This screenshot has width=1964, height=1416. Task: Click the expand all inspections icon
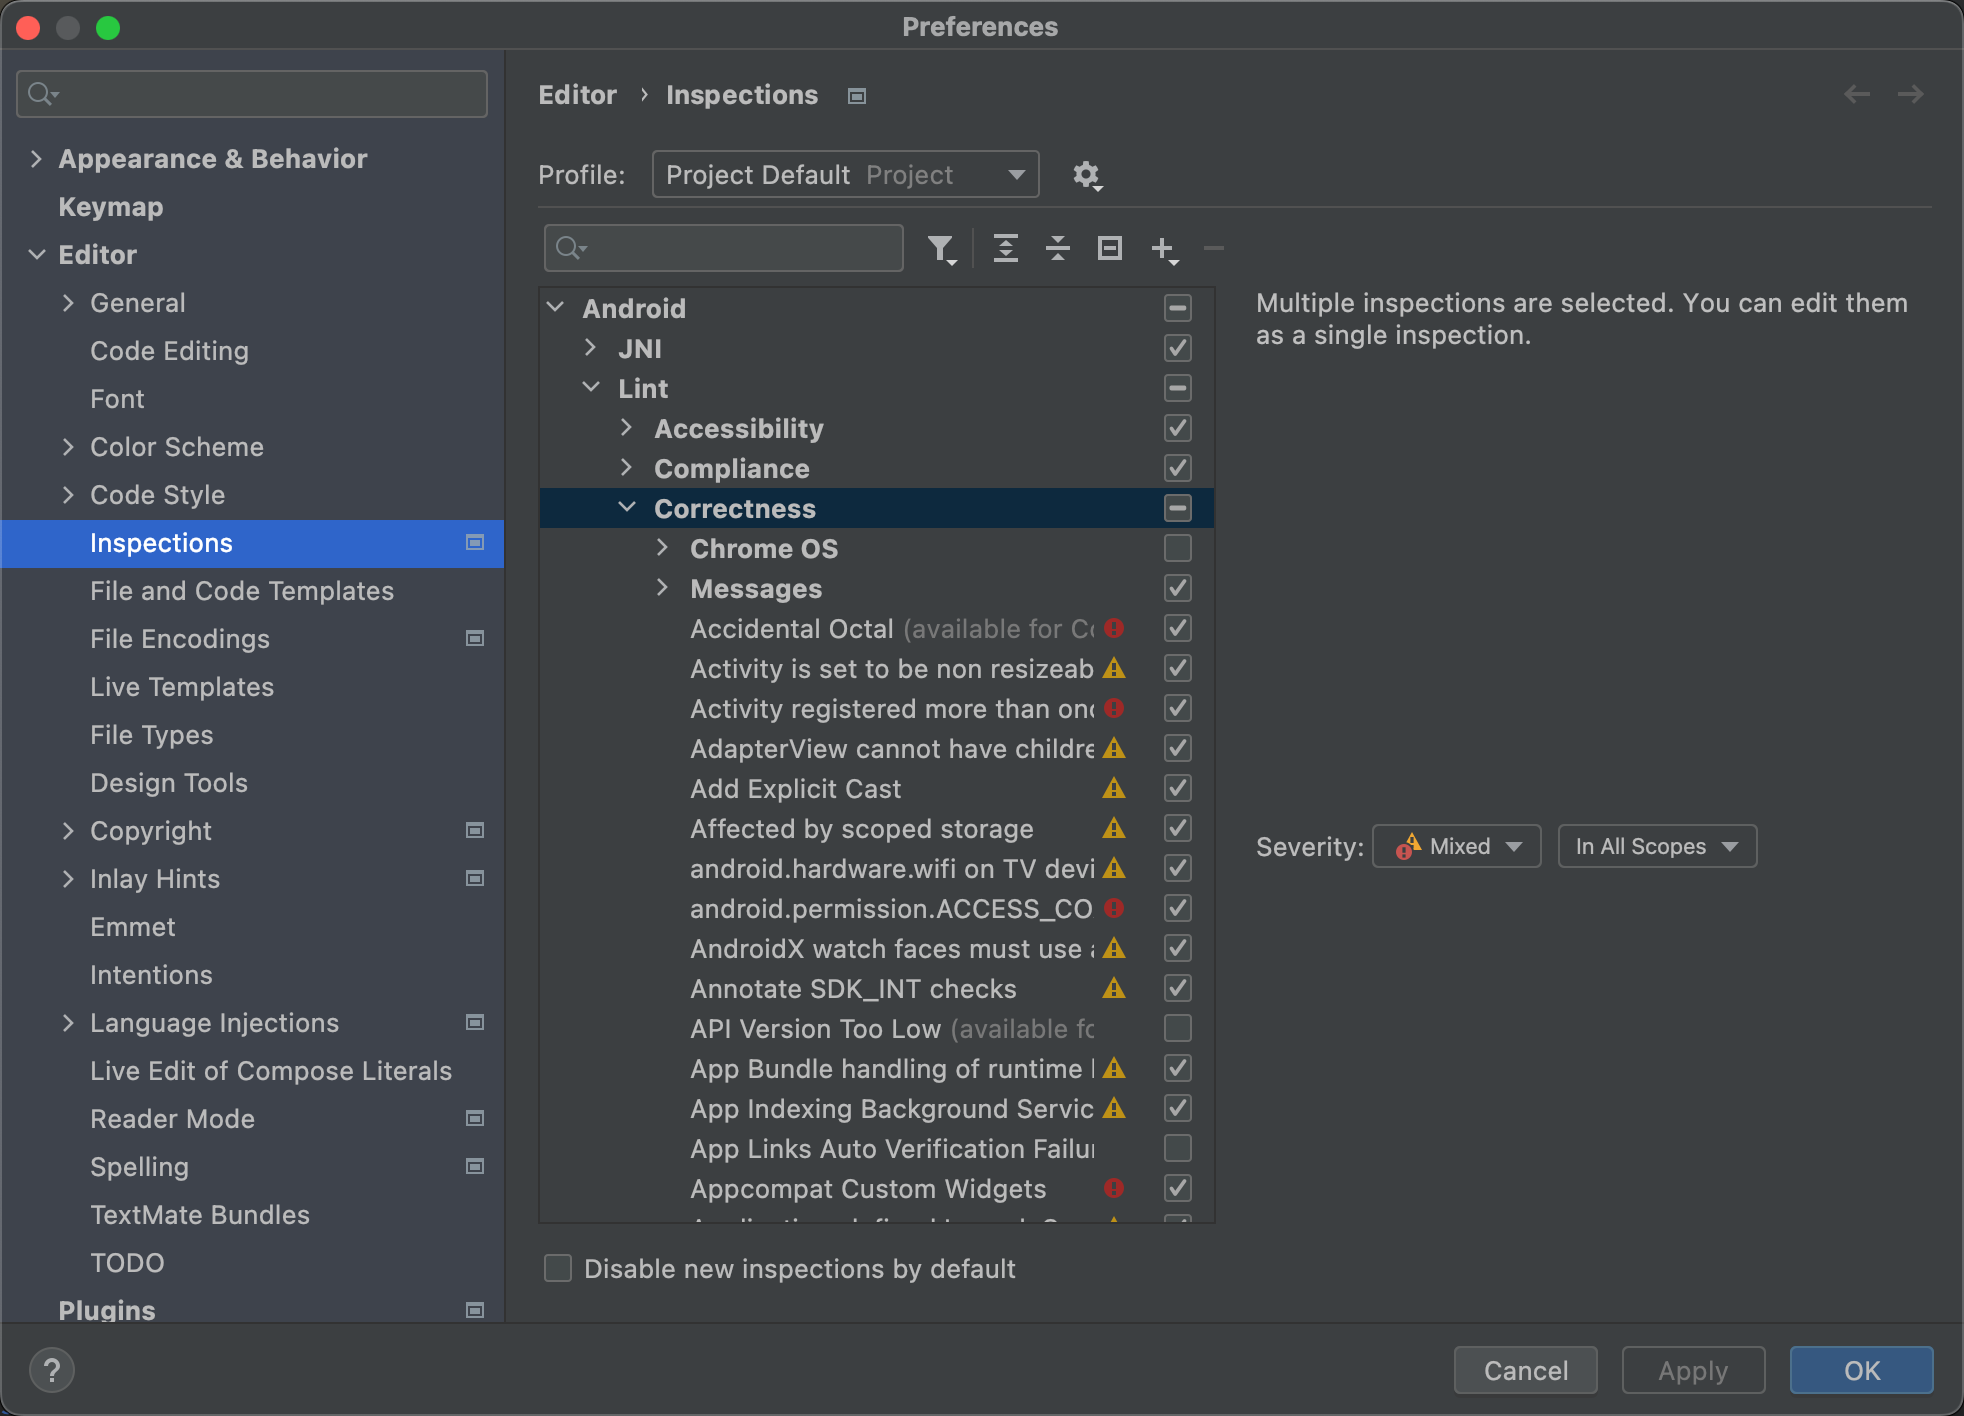1003,247
